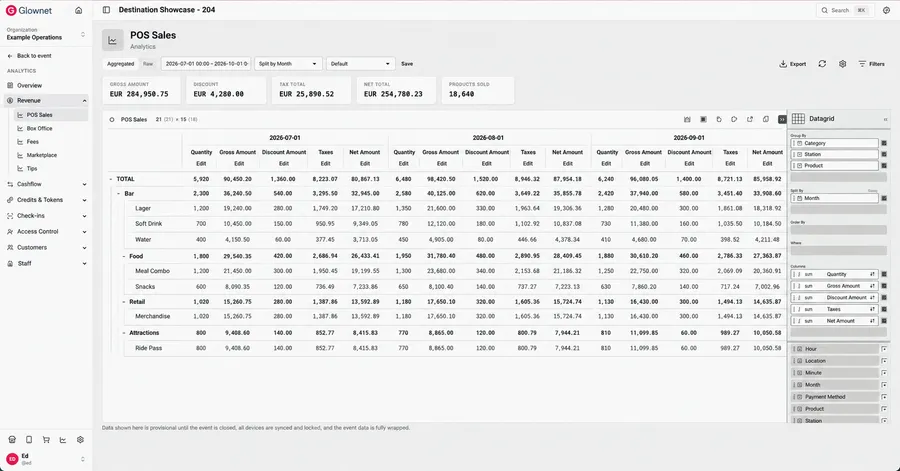Select POS Sales in sidebar

[51, 115]
